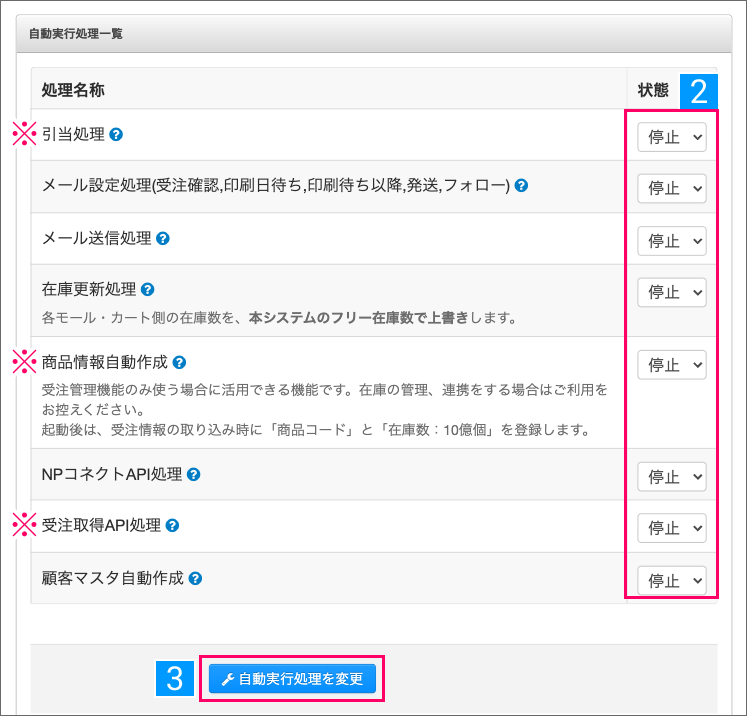Click help icon next to 引当処理
The width and height of the screenshot is (747, 716).
pyautogui.click(x=116, y=135)
